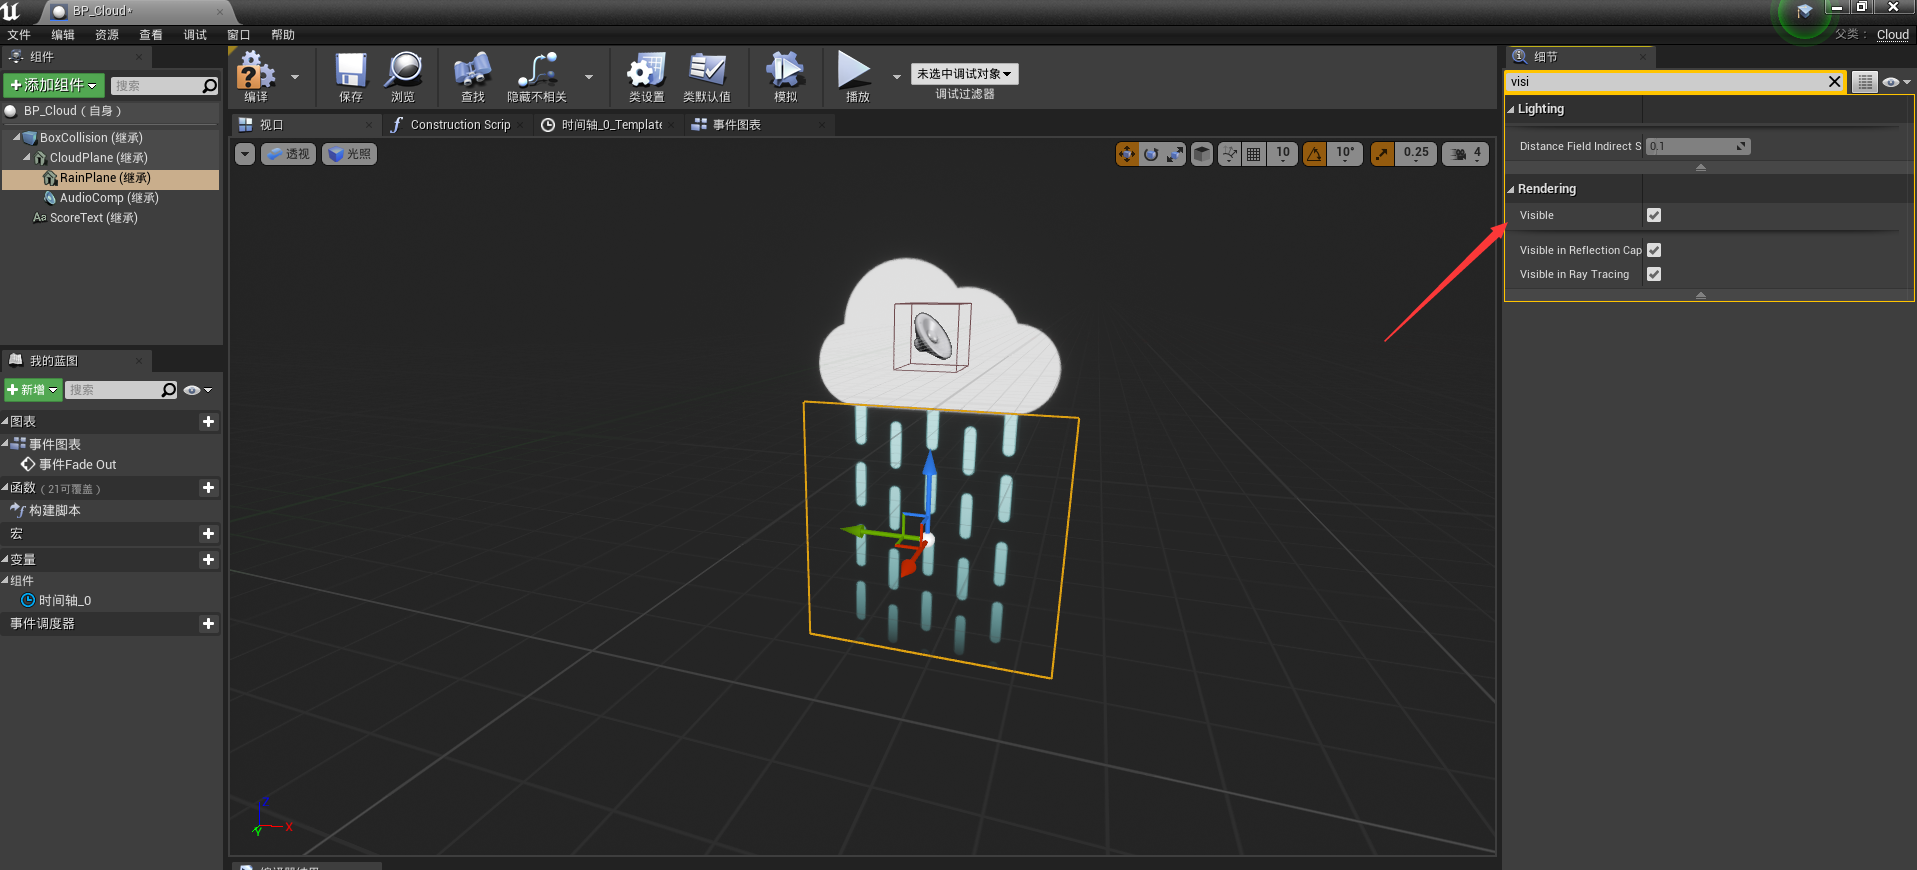Open the debug object dropdown 未选中调试对象
This screenshot has height=870, width=1917.
point(964,74)
